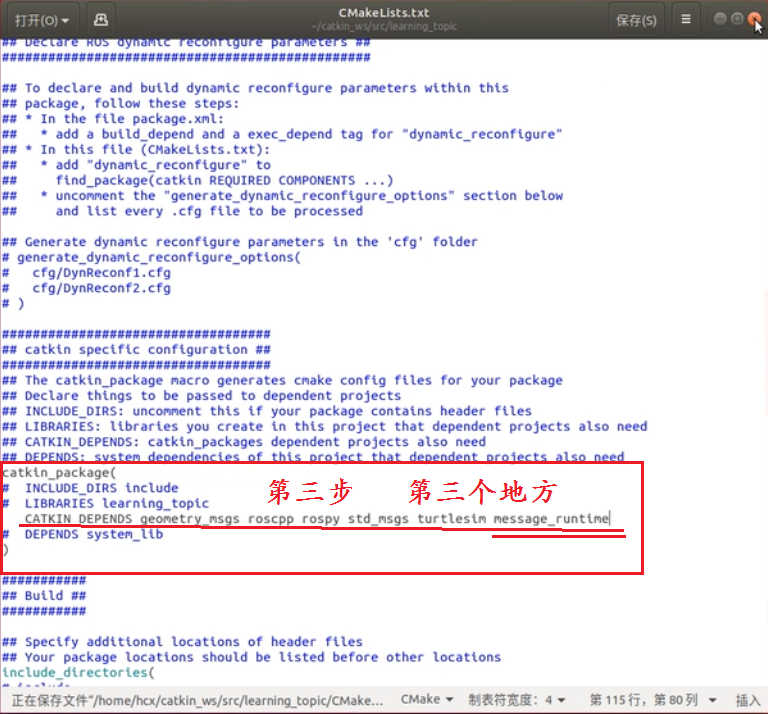Open the hamburger menu icon
Image resolution: width=768 pixels, height=714 pixels.
[686, 20]
